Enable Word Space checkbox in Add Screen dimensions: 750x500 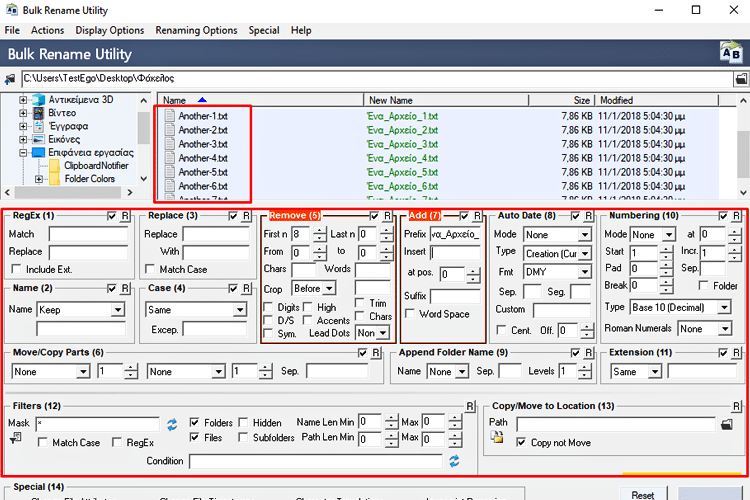[x=410, y=313]
